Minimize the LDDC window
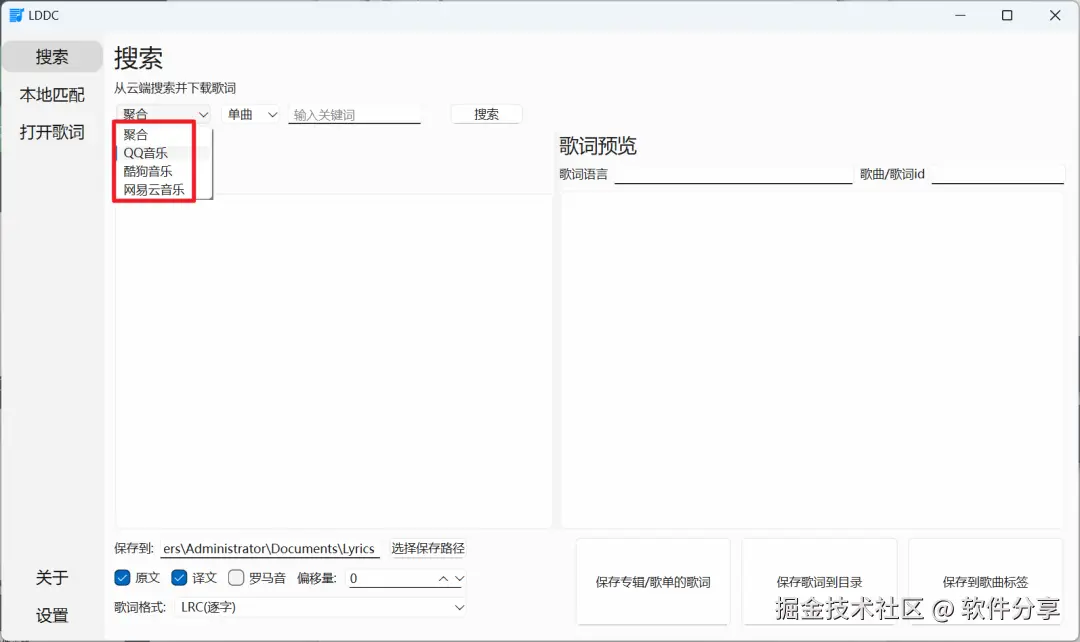 pos(960,15)
